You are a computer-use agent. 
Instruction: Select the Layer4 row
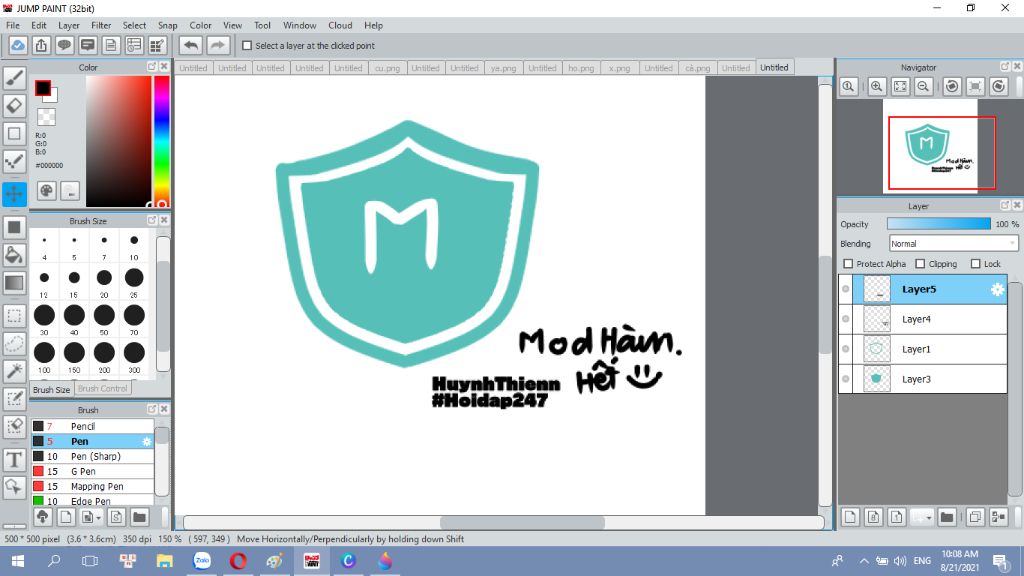pos(923,319)
